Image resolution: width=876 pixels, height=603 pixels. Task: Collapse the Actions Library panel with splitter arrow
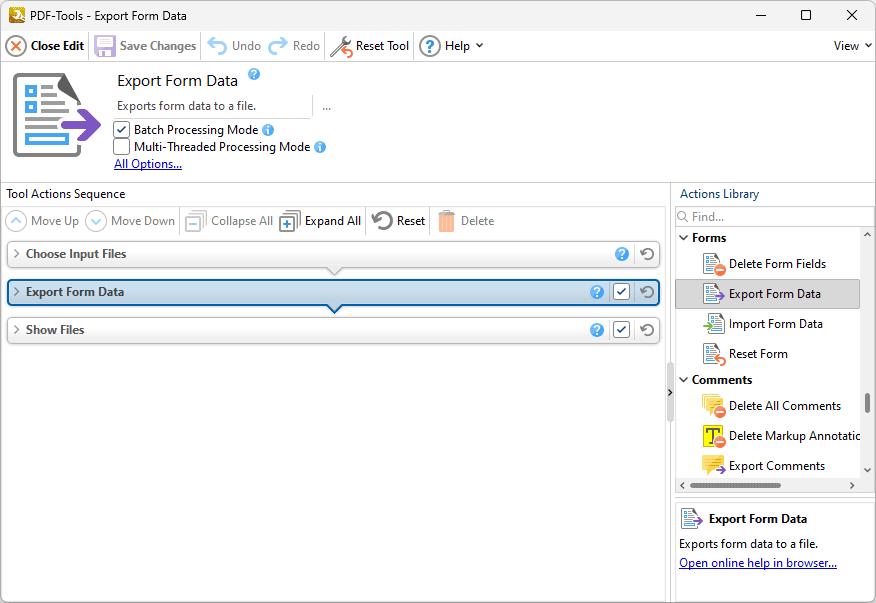(x=670, y=392)
